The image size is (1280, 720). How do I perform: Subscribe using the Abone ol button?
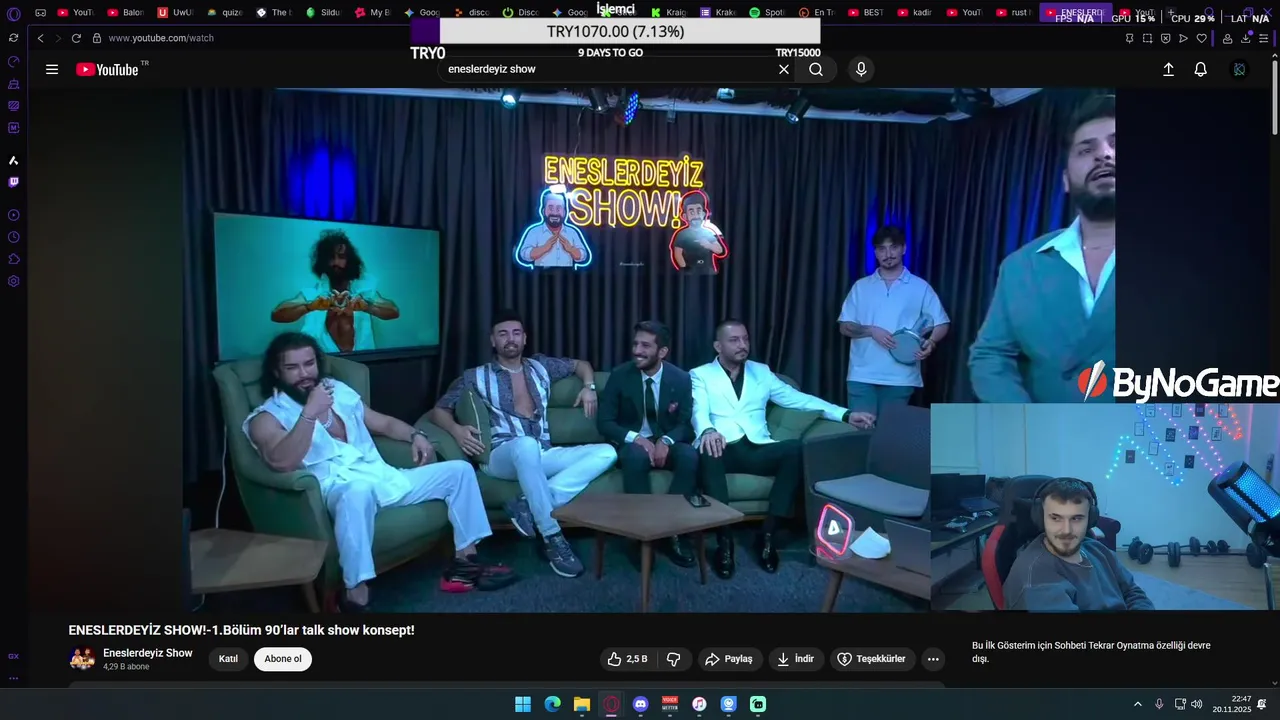click(283, 659)
